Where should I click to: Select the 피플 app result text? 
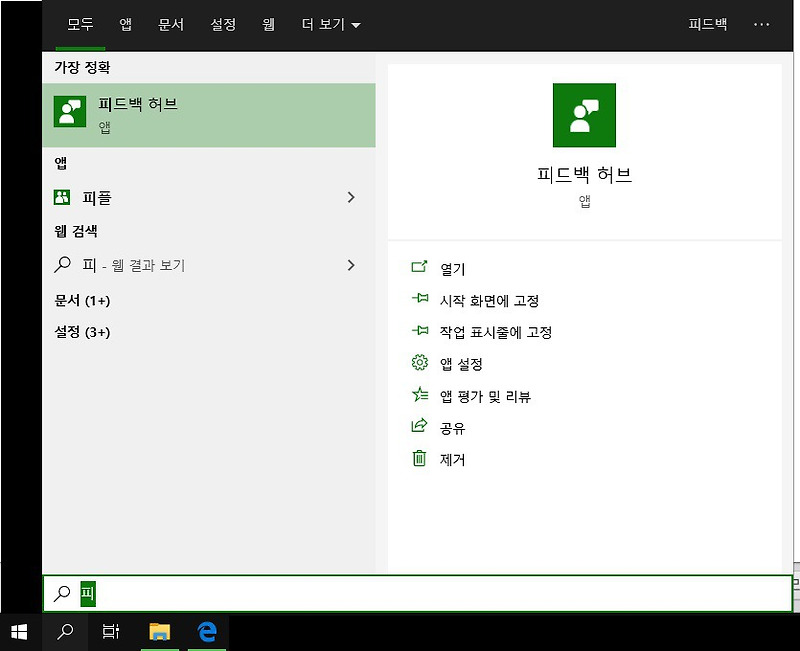pyautogui.click(x=97, y=198)
